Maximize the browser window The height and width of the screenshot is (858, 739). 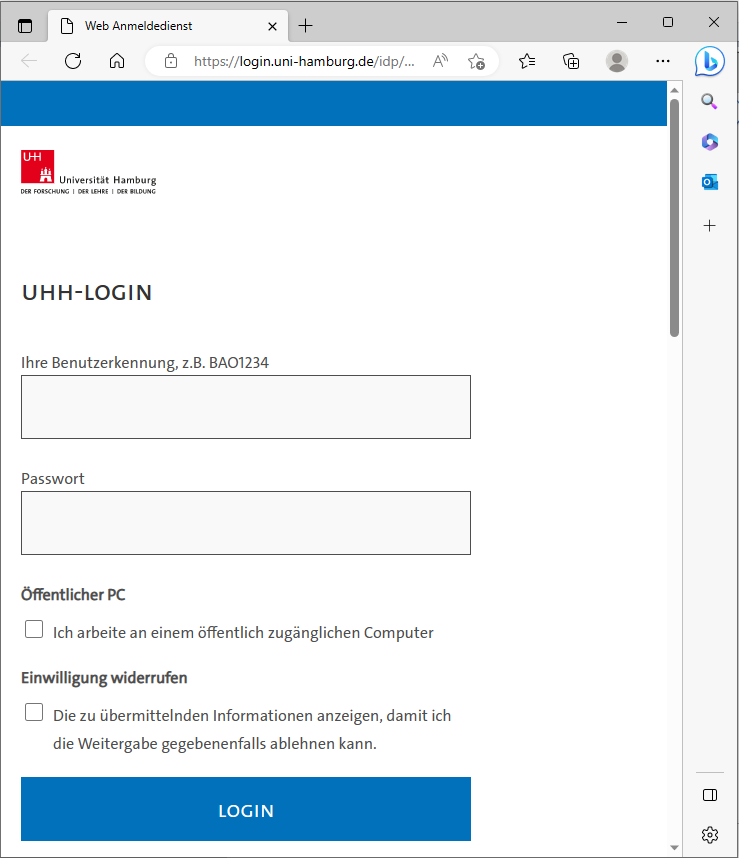[x=668, y=22]
